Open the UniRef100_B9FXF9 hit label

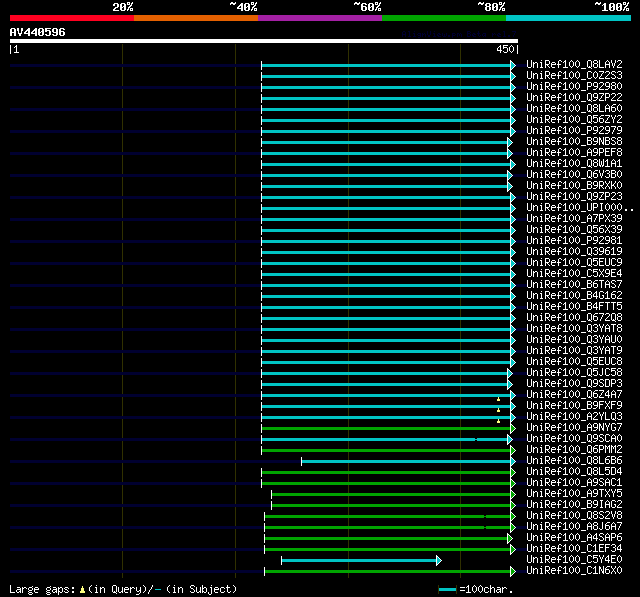[x=574, y=406]
